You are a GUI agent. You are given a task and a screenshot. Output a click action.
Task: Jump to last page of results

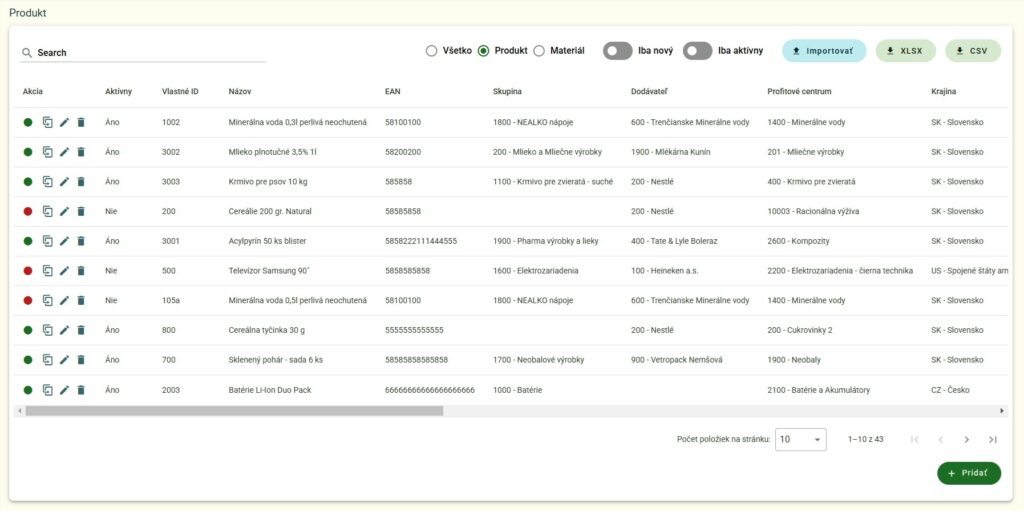[x=992, y=440]
